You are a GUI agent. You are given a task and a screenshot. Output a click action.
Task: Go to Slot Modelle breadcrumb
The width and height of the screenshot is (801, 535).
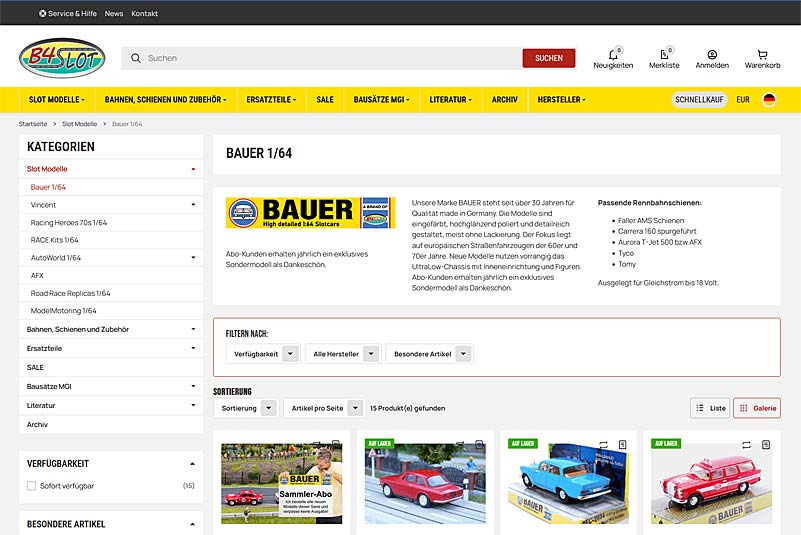(79, 124)
